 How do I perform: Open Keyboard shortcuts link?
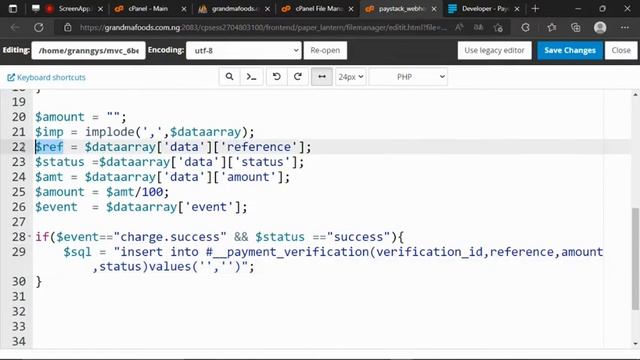coord(47,78)
